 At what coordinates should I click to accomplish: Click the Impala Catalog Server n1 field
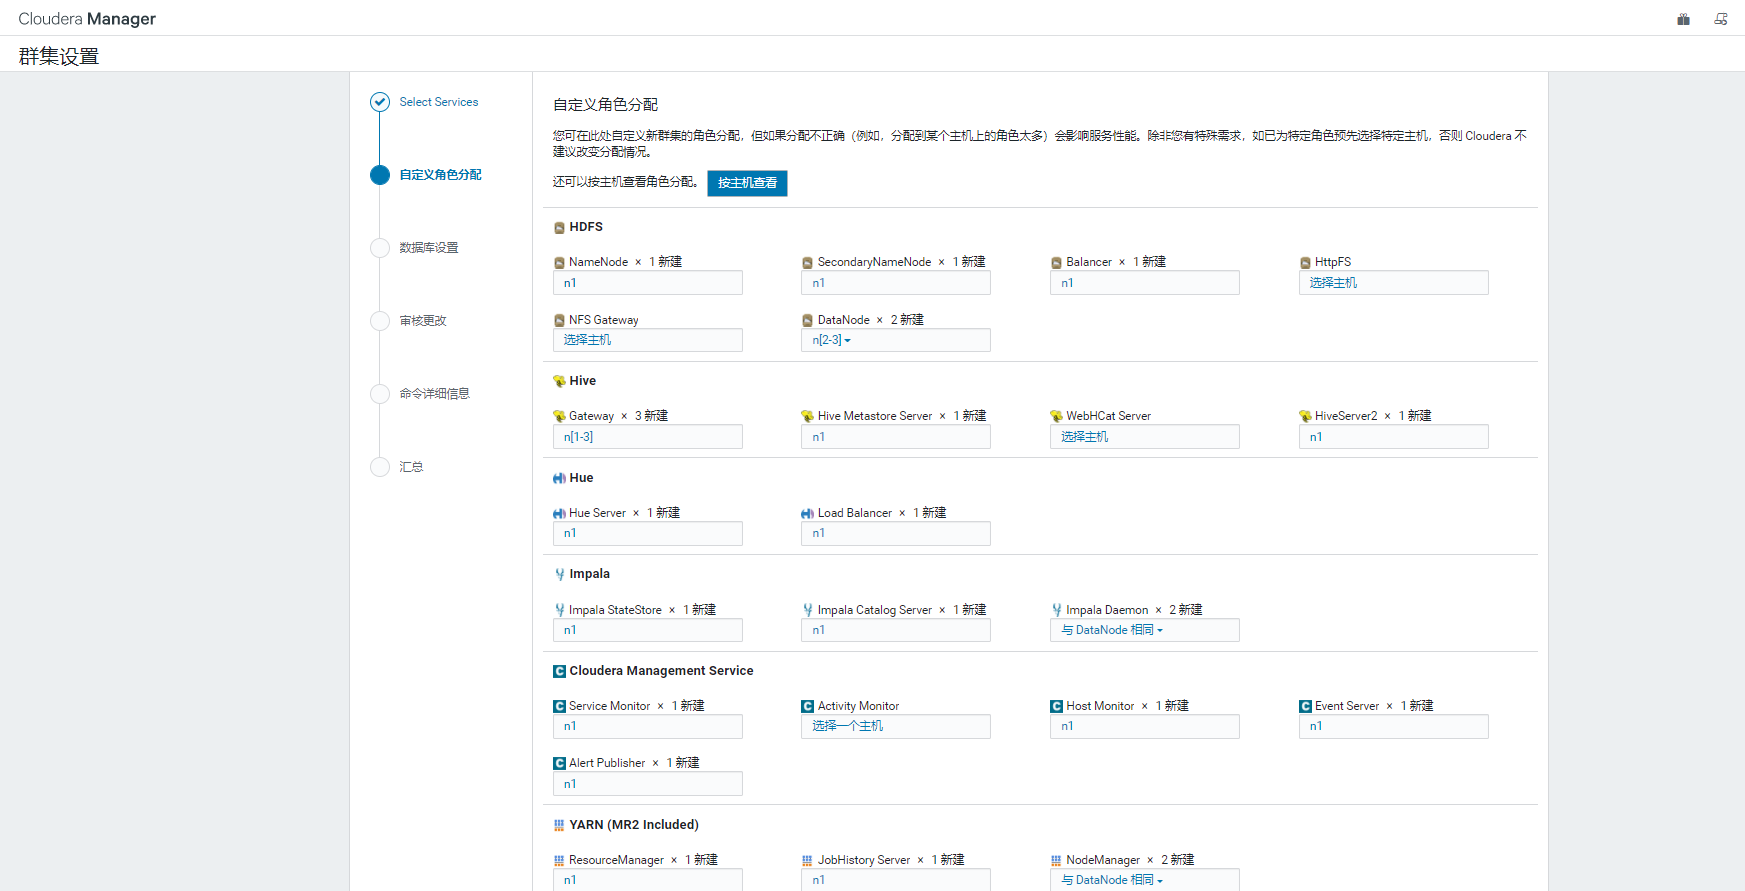point(895,630)
